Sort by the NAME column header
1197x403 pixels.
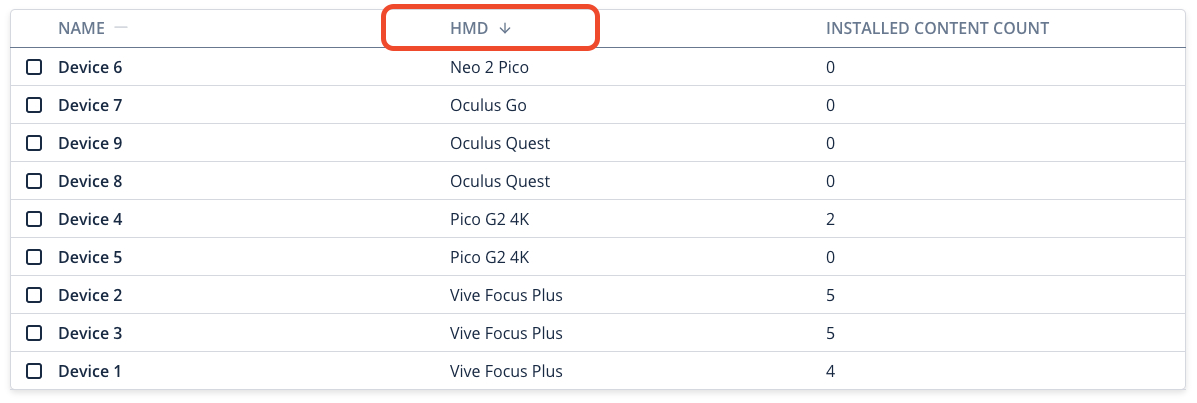click(82, 28)
